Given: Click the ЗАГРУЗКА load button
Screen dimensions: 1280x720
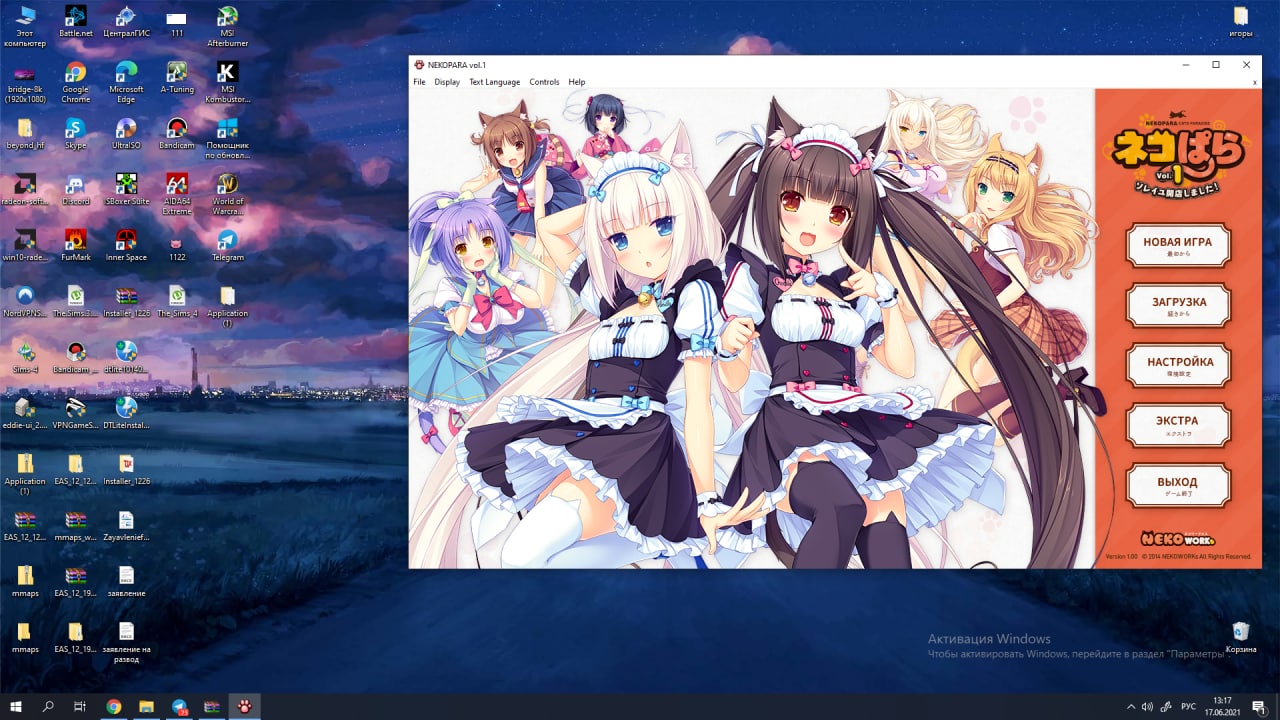Looking at the screenshot, I should point(1178,305).
